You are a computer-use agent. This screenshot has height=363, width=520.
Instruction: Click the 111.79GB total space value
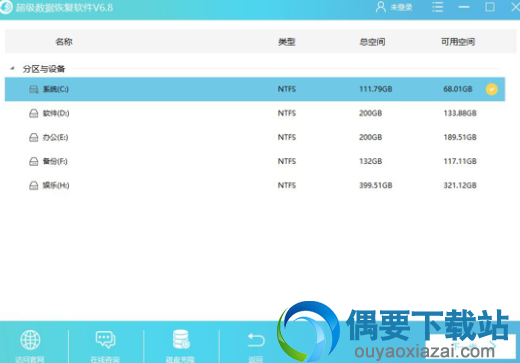(376, 89)
